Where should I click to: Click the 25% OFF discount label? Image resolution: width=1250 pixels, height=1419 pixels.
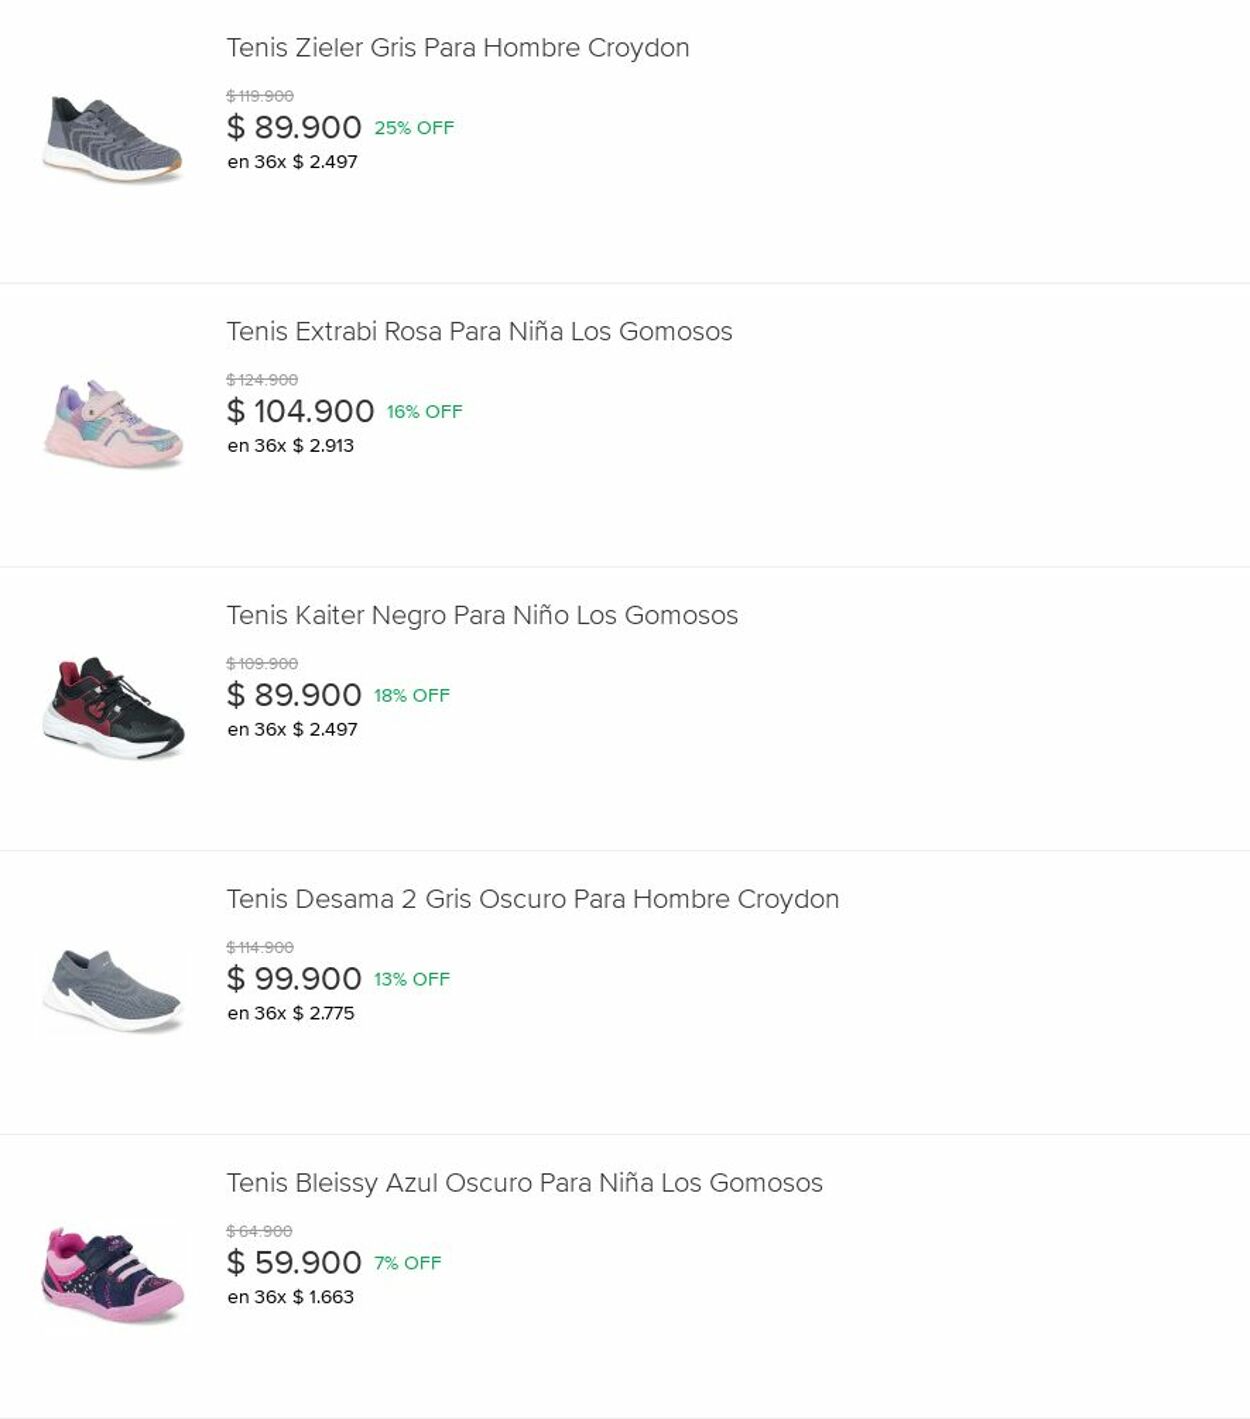[x=414, y=128]
